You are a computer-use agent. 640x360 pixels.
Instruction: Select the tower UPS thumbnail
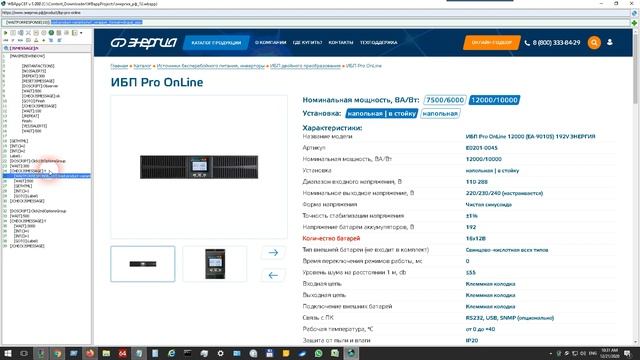[215, 264]
